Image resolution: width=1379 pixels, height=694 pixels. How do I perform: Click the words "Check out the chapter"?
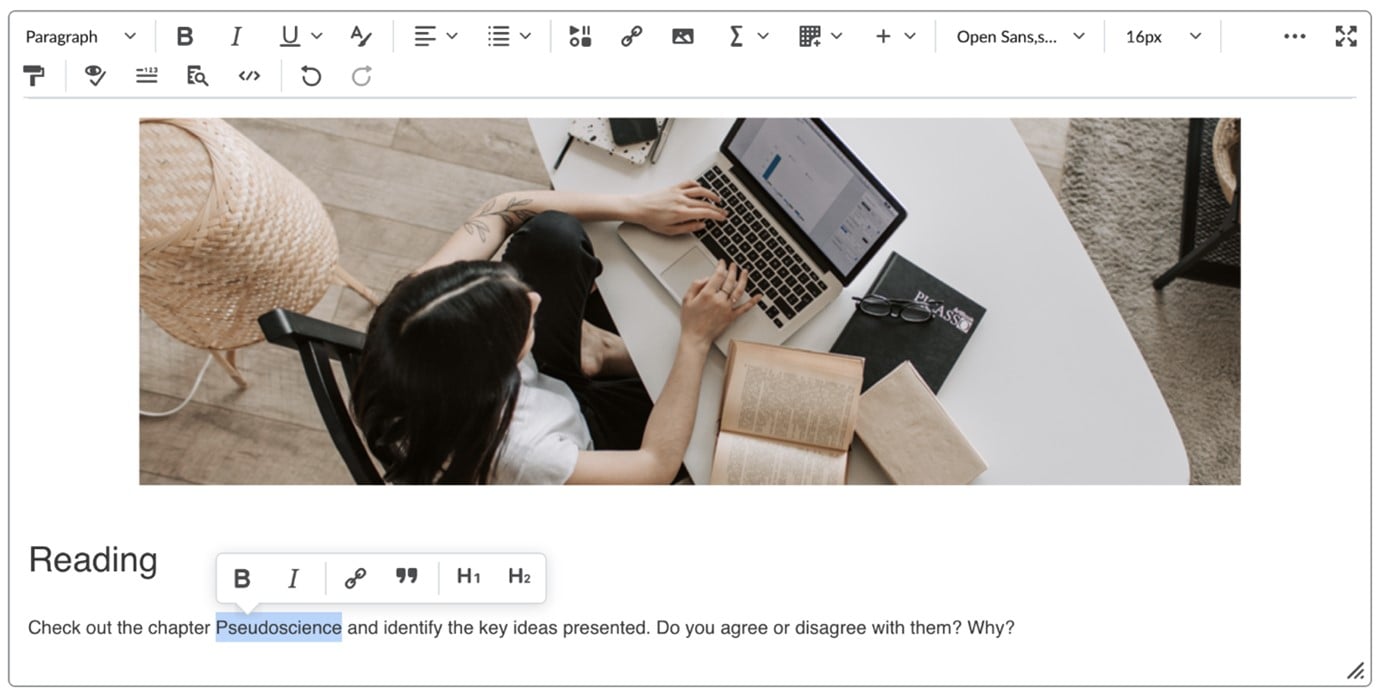tap(119, 628)
